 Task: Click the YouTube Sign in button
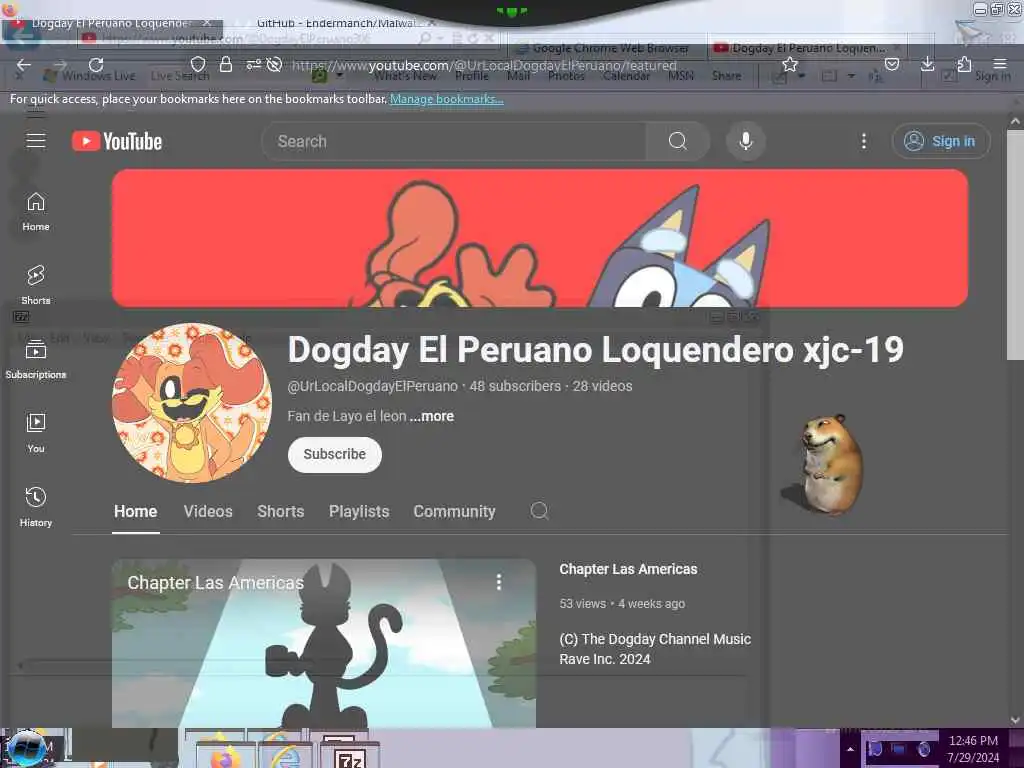click(x=940, y=141)
